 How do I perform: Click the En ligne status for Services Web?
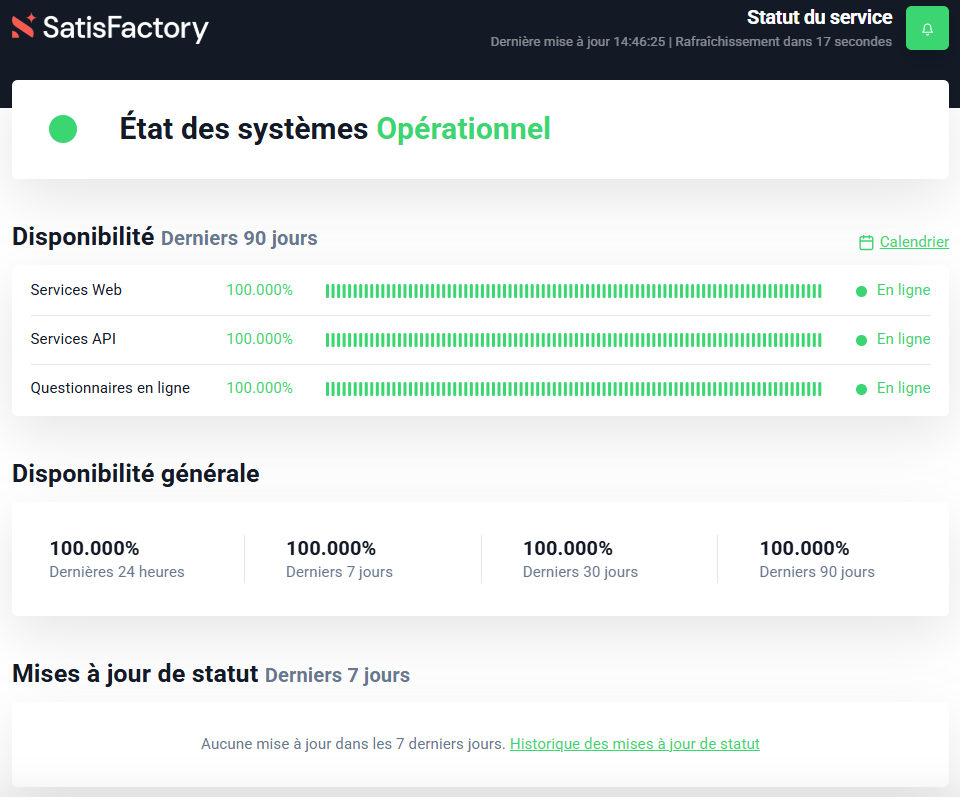[x=903, y=290]
